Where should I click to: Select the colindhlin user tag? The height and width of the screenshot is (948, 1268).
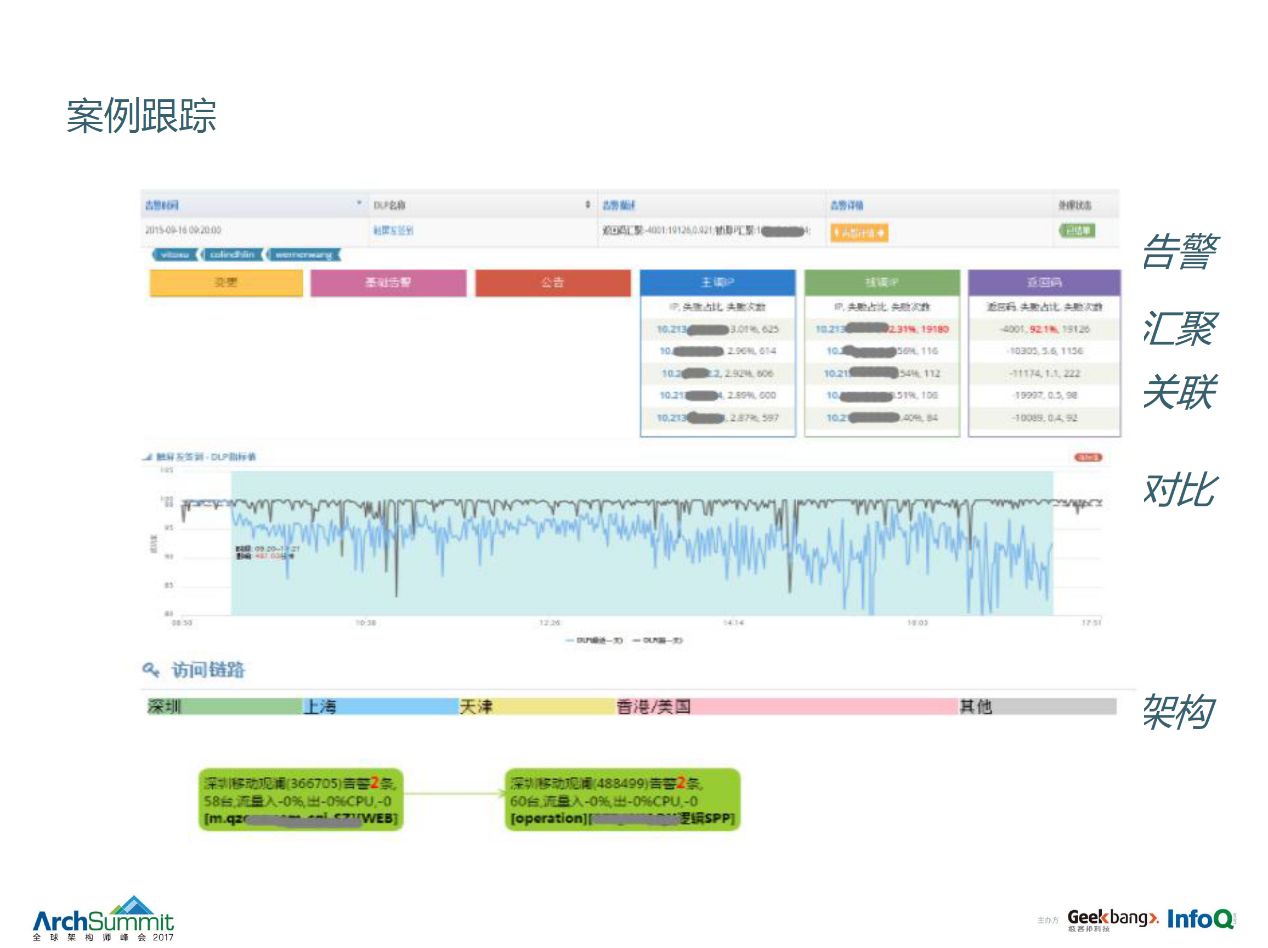pos(231,255)
